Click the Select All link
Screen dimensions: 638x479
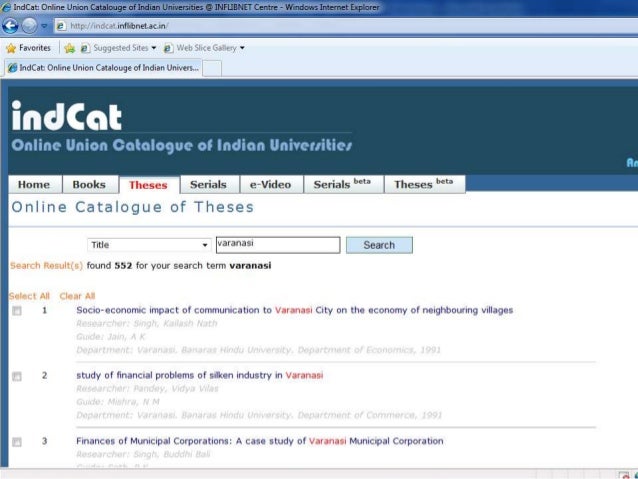29,296
